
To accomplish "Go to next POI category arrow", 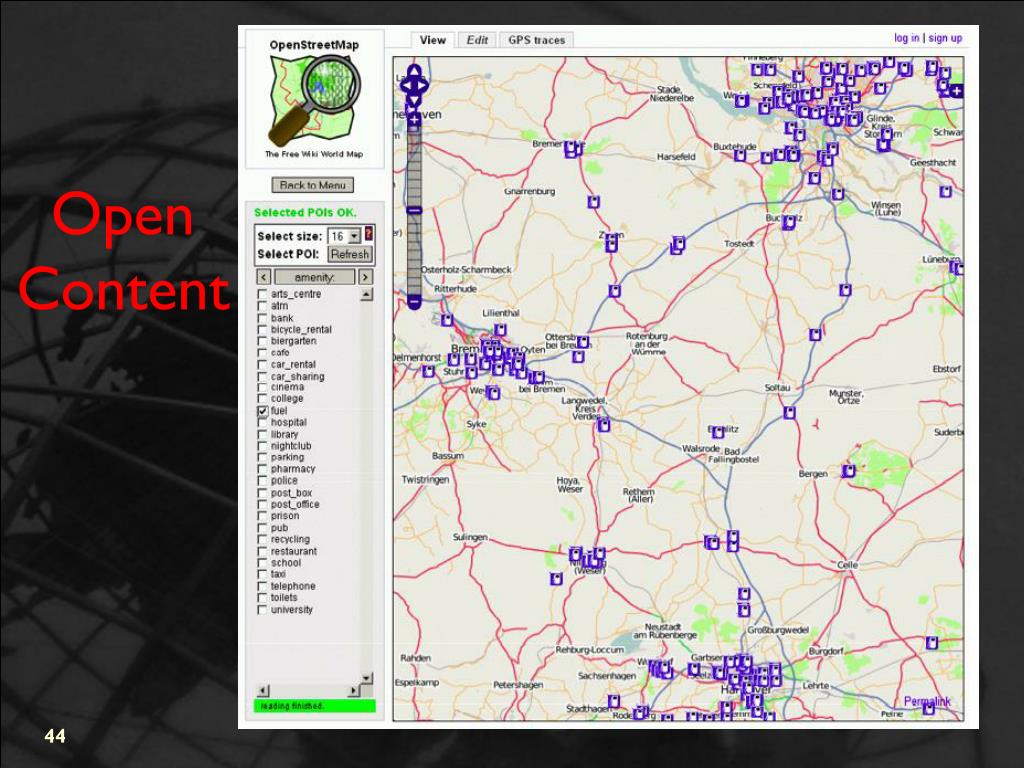I will pos(366,277).
